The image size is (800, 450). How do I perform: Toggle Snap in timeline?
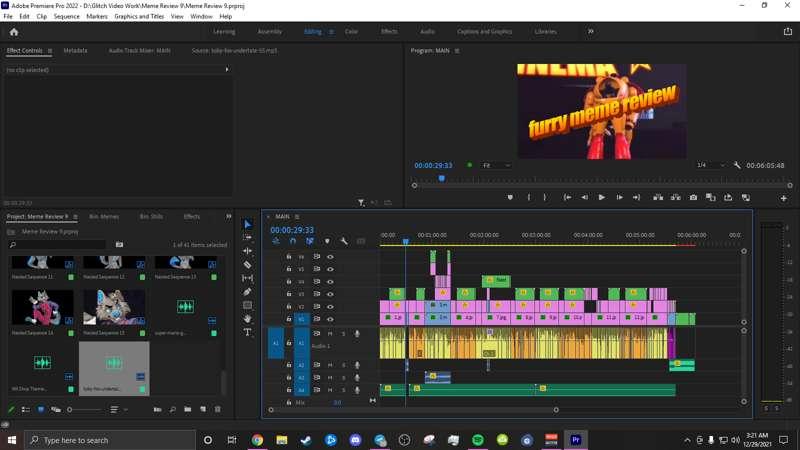(x=293, y=241)
